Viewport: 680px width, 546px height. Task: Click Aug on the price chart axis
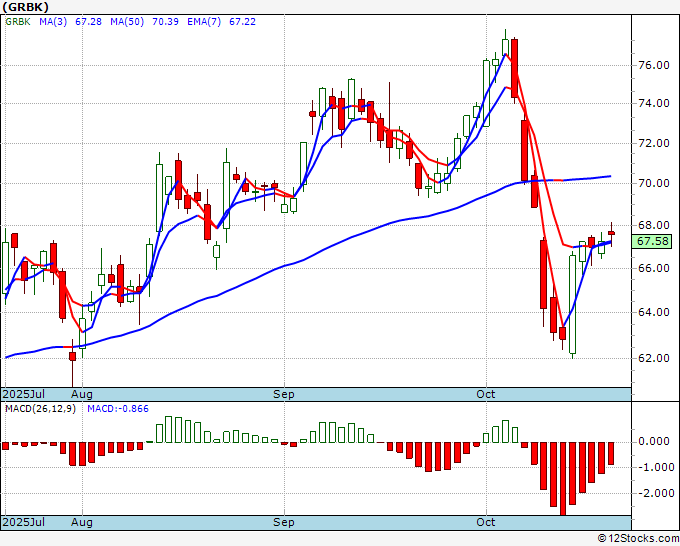(x=82, y=394)
